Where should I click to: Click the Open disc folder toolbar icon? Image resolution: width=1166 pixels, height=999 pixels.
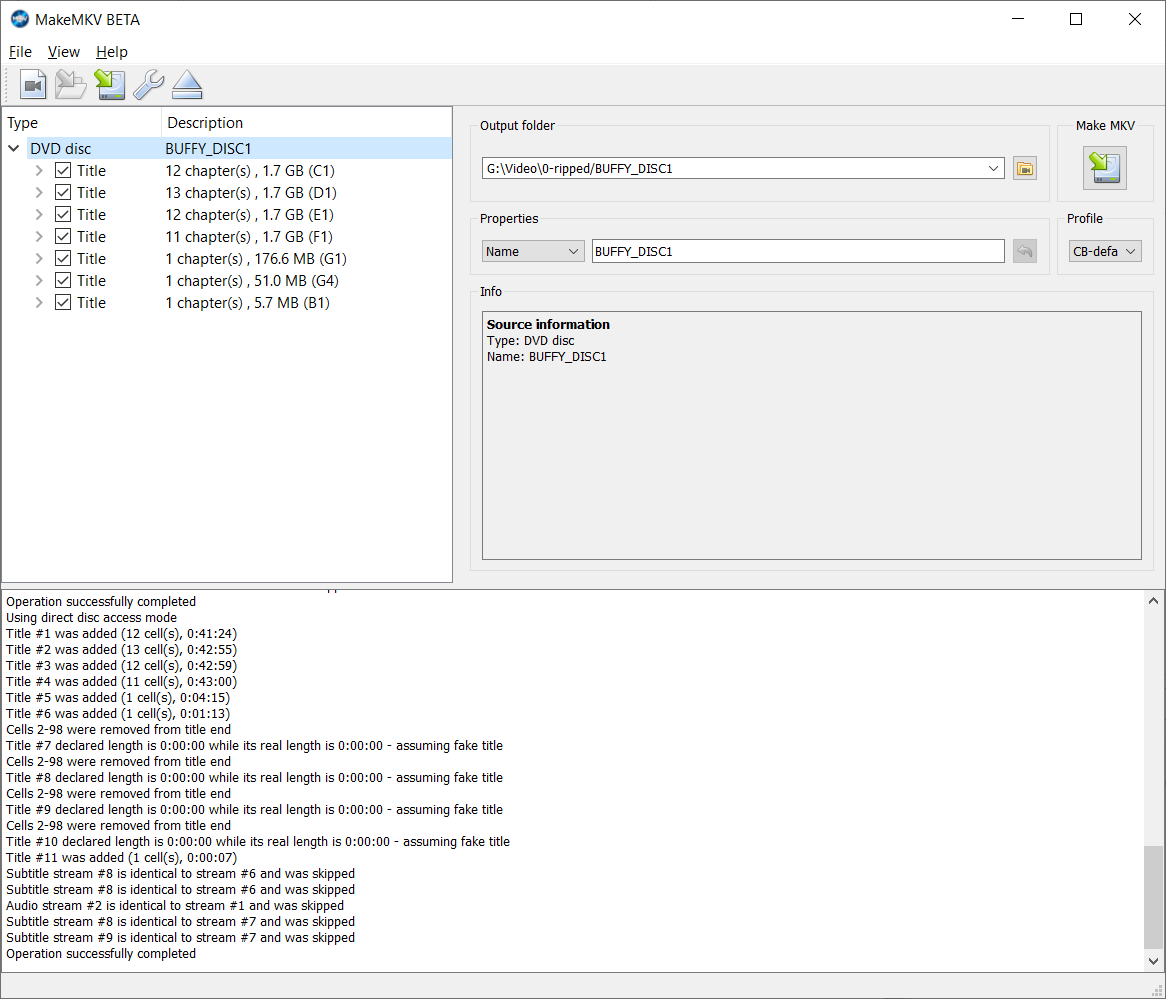pyautogui.click(x=71, y=85)
